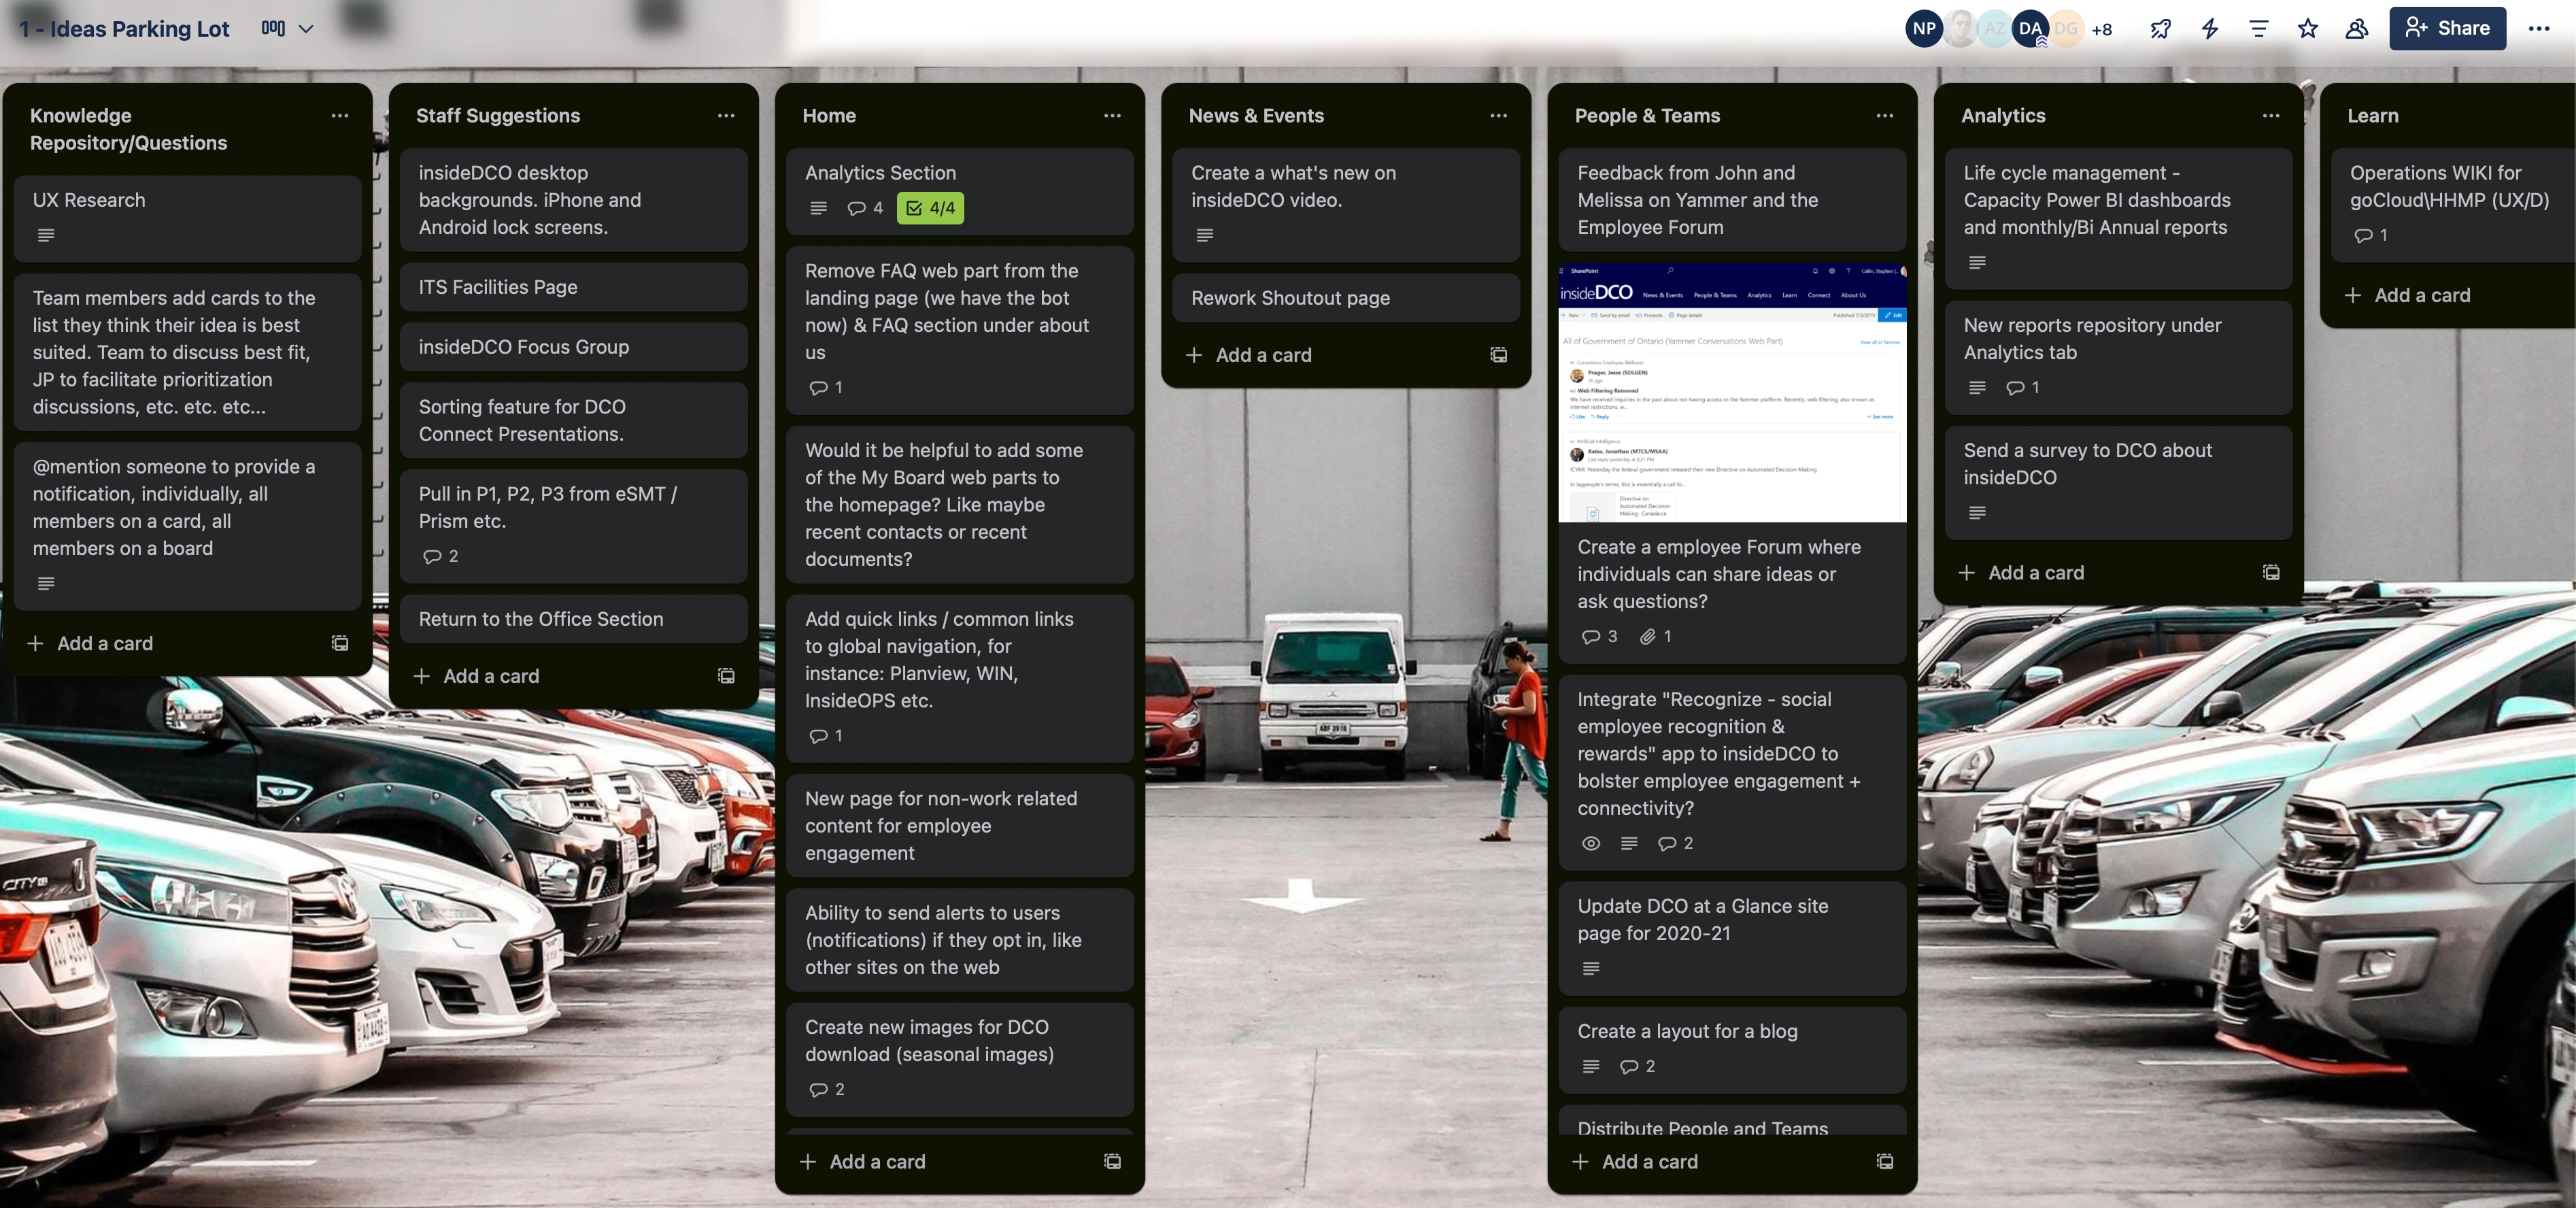Open the New page for non-work content card
The height and width of the screenshot is (1208, 2576).
tap(959, 826)
